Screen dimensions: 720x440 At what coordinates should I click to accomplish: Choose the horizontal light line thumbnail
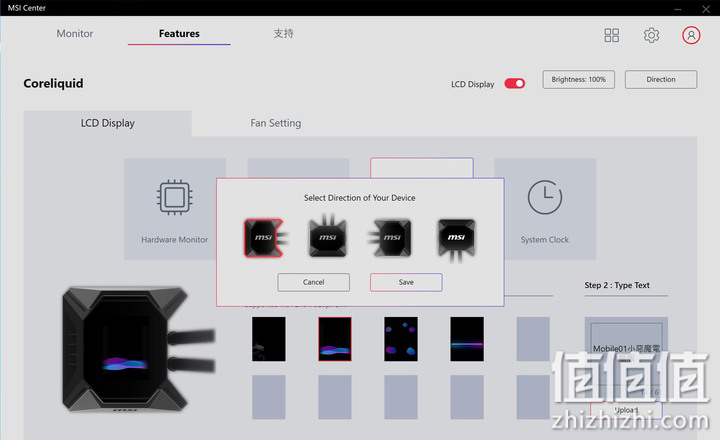(467, 339)
